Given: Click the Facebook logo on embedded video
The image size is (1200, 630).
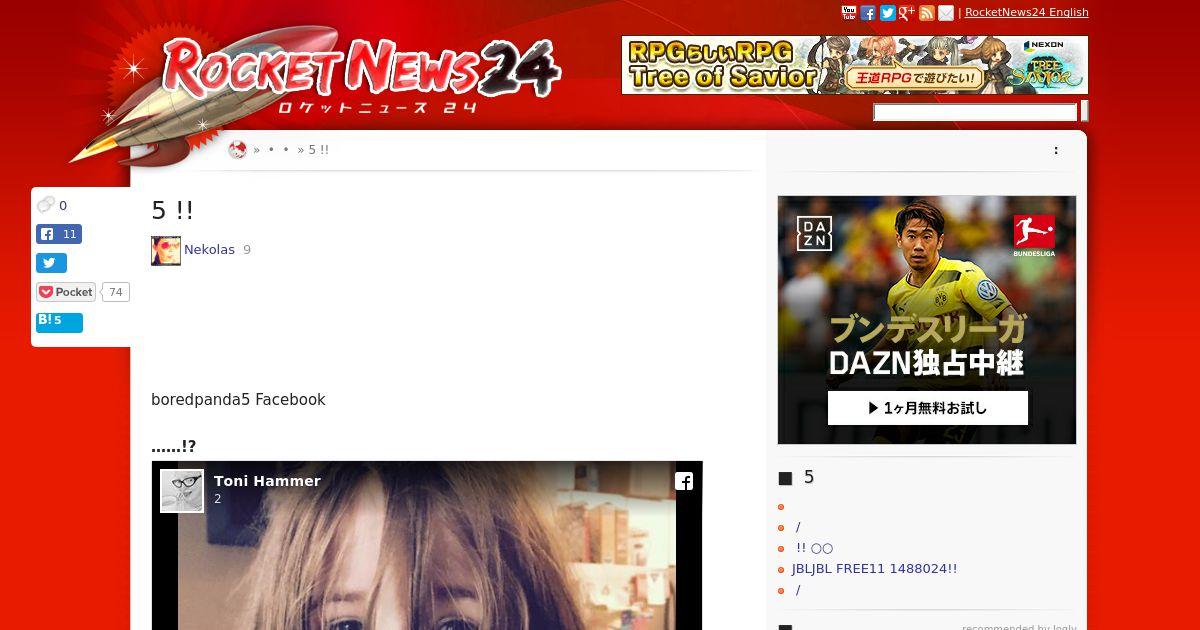Looking at the screenshot, I should (x=684, y=481).
